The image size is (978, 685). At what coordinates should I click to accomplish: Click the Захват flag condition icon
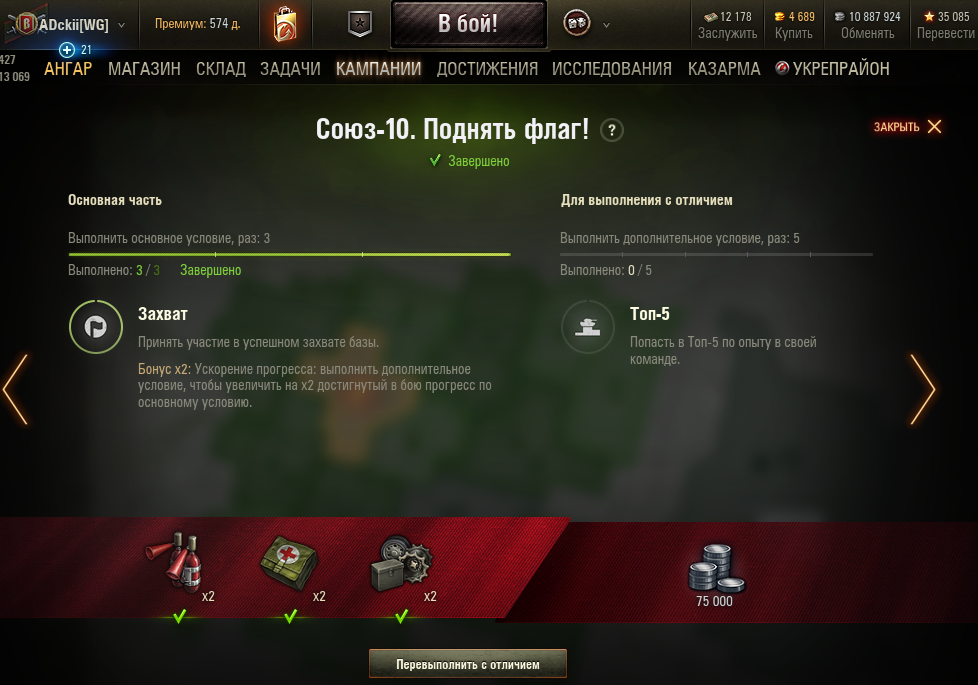95,327
